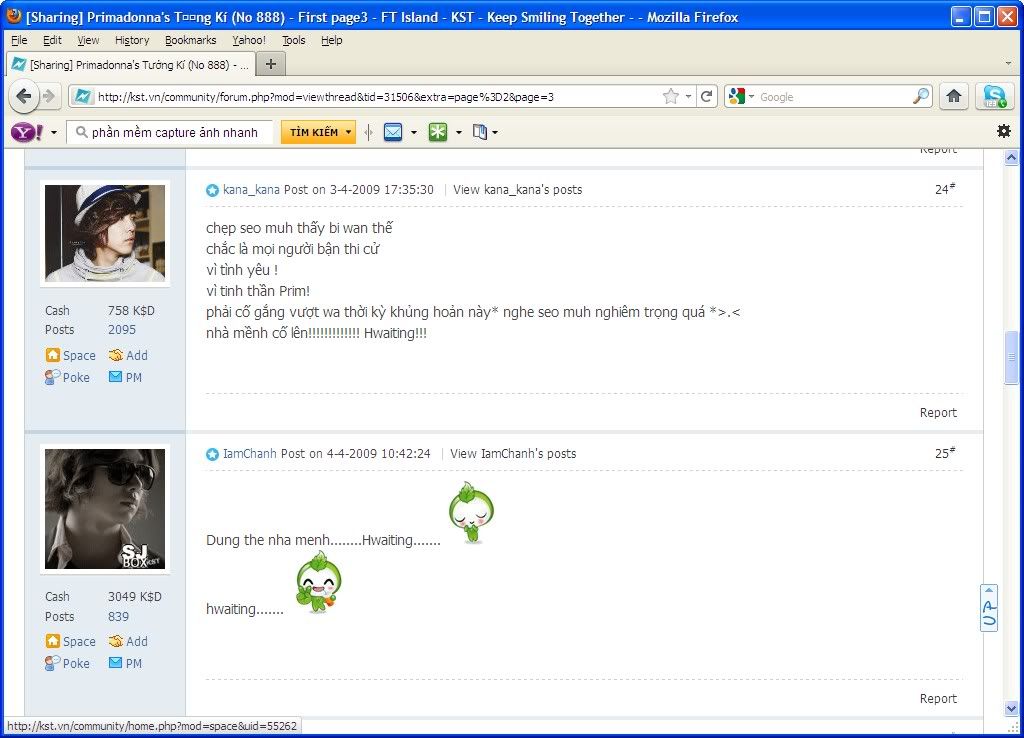The width and height of the screenshot is (1024, 738).
Task: Open the Firefox Home page icon
Action: click(953, 97)
